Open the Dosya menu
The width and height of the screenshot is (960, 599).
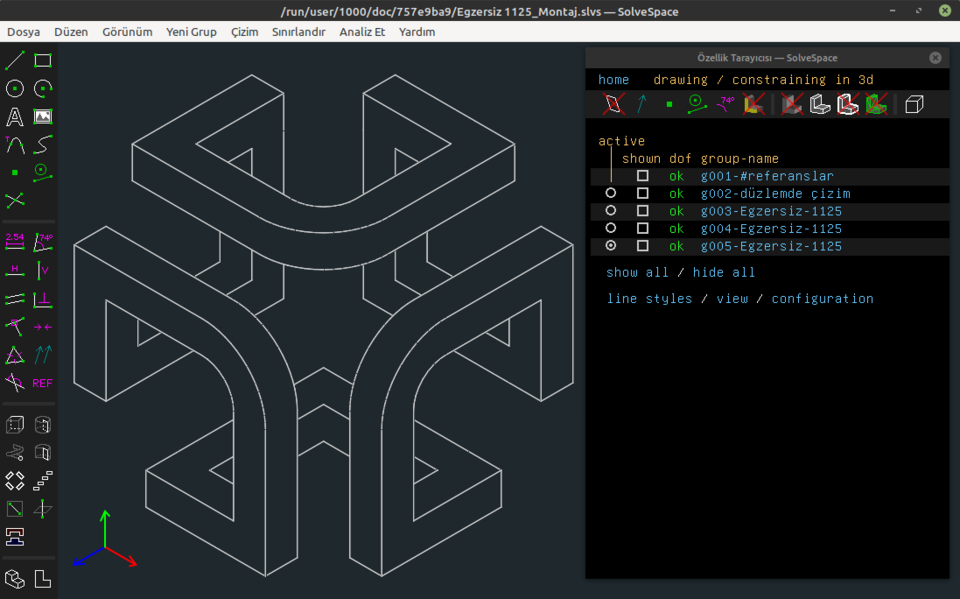pos(24,32)
